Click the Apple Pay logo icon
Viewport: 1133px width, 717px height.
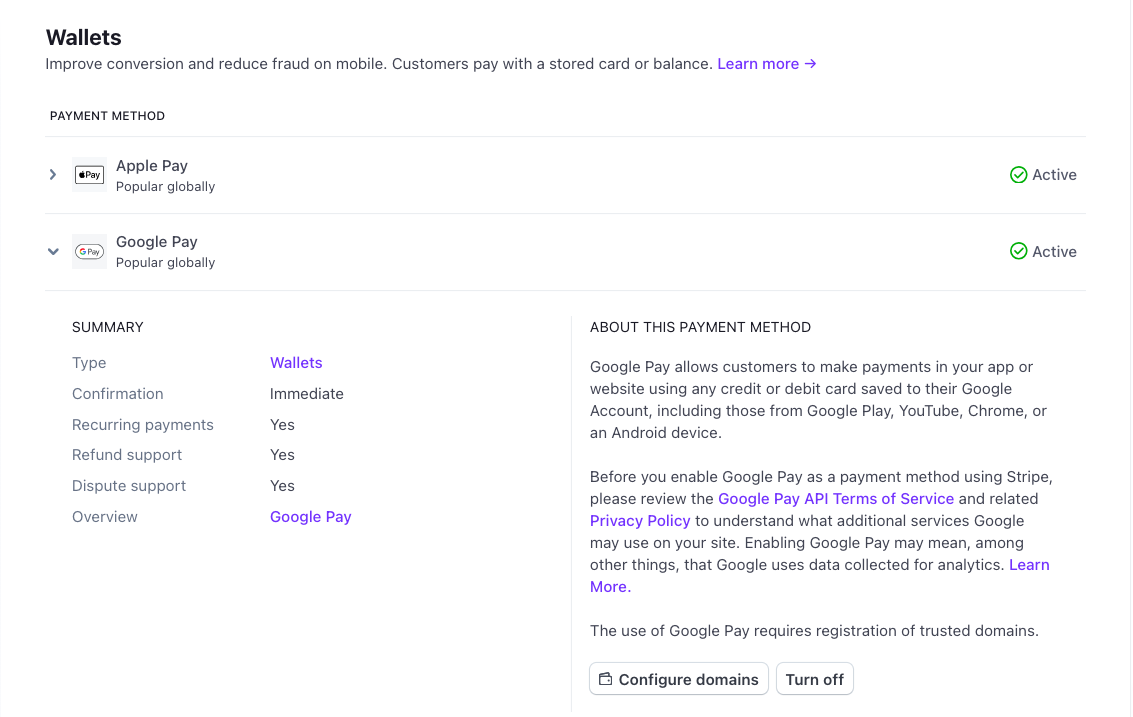pyautogui.click(x=89, y=175)
